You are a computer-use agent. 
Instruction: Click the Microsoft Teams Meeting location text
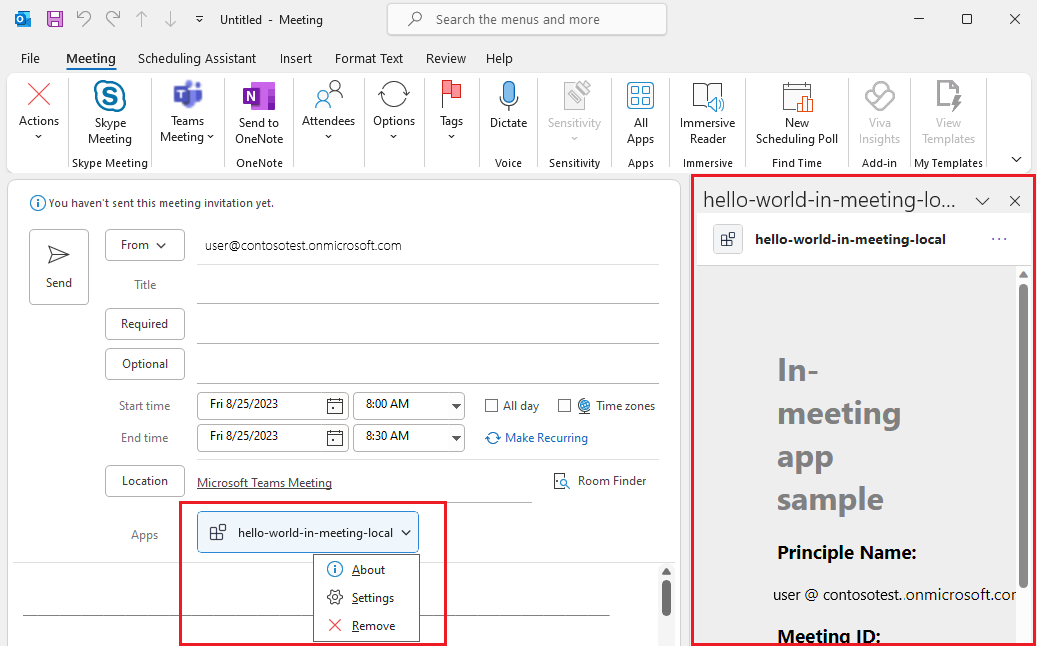click(265, 483)
